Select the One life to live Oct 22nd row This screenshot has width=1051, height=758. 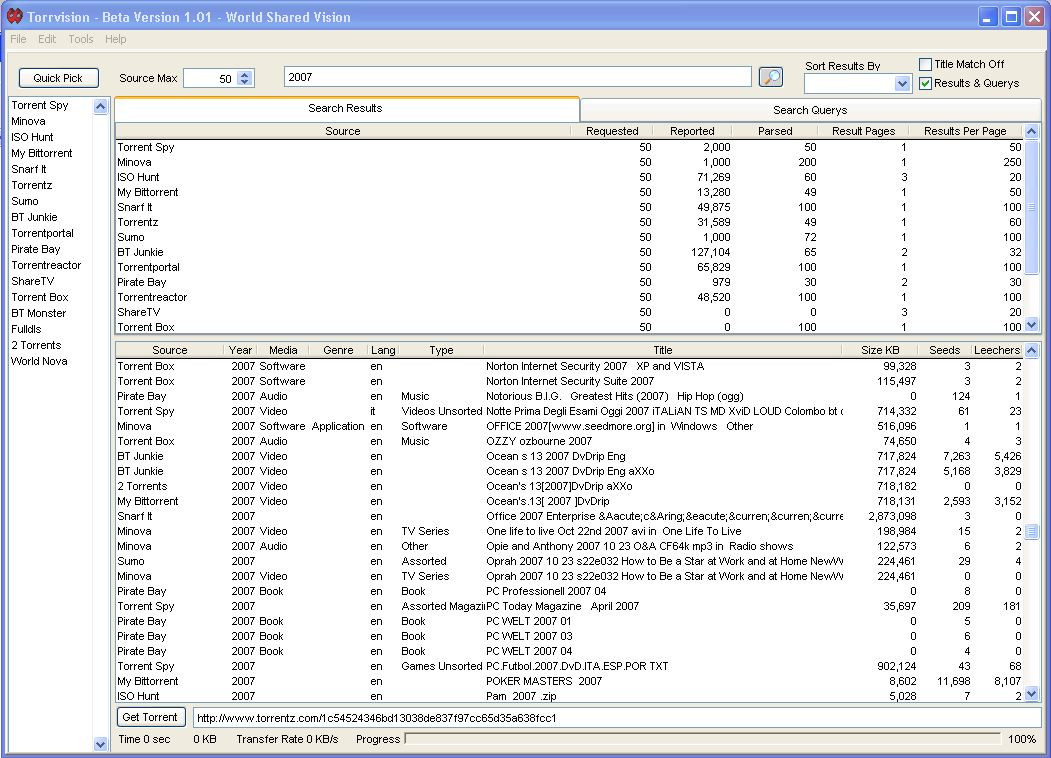[570, 531]
